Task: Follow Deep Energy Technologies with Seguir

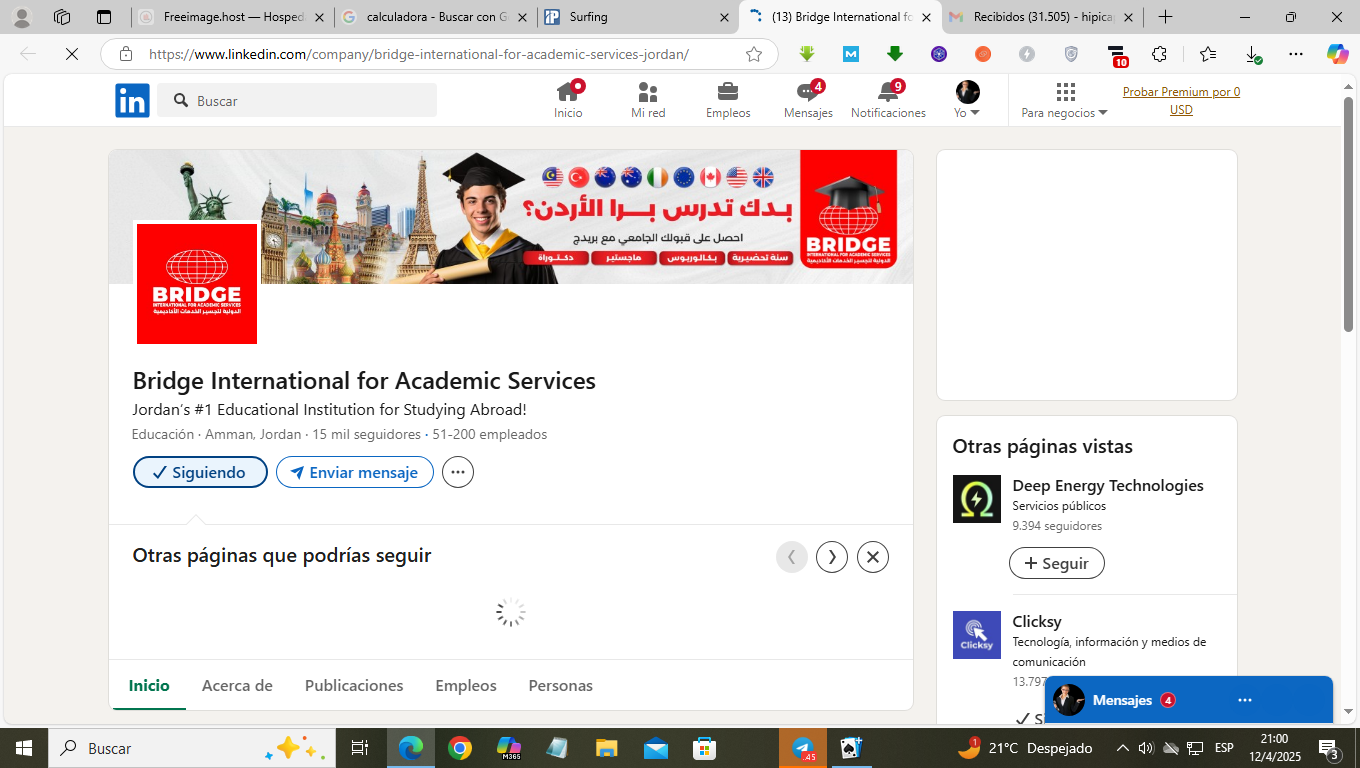Action: point(1056,563)
